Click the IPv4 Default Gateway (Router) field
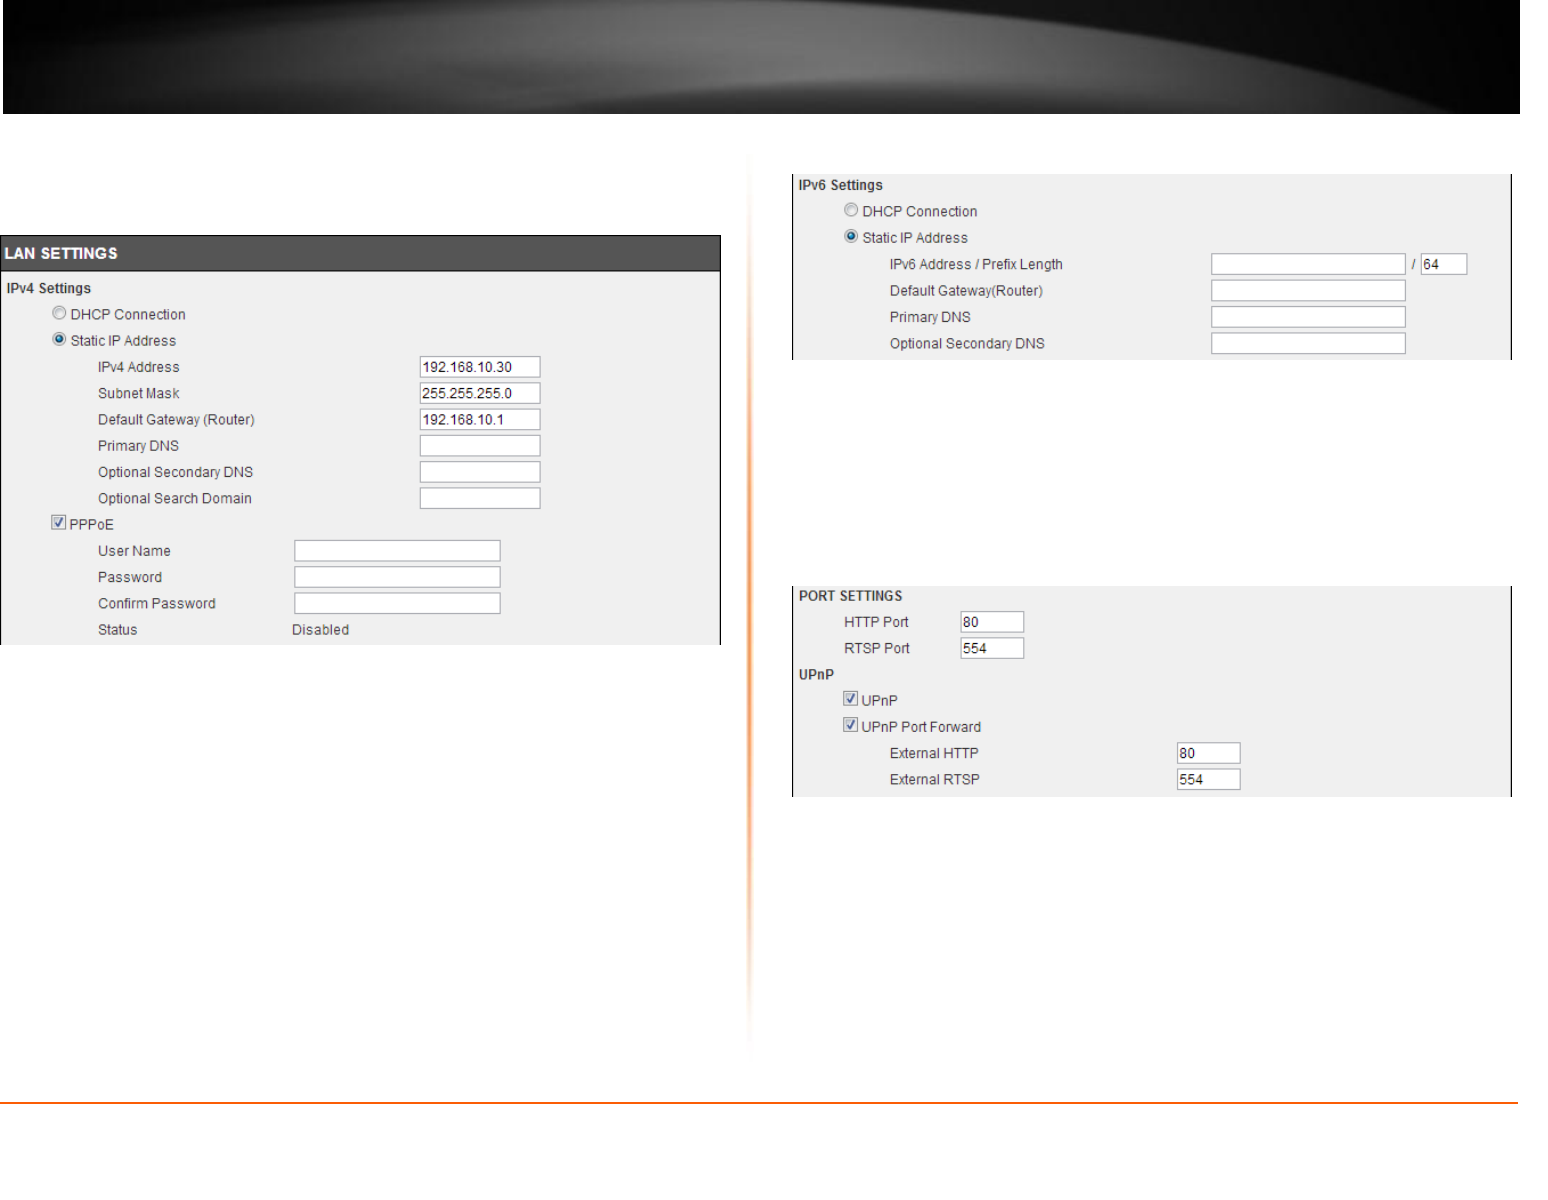 coord(480,420)
